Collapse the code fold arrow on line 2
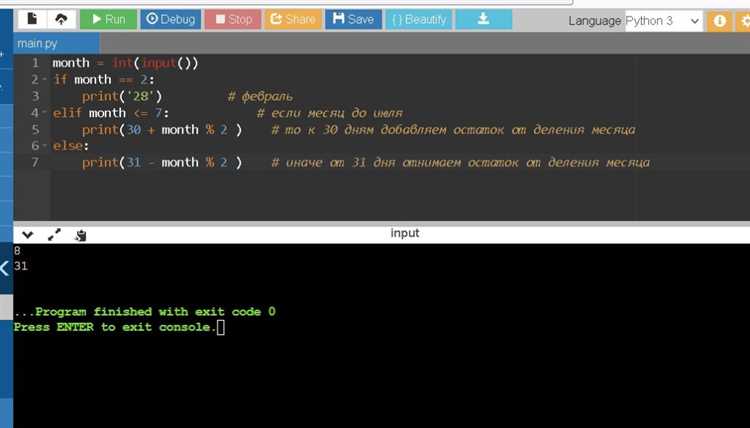750x428 pixels. pos(44,79)
